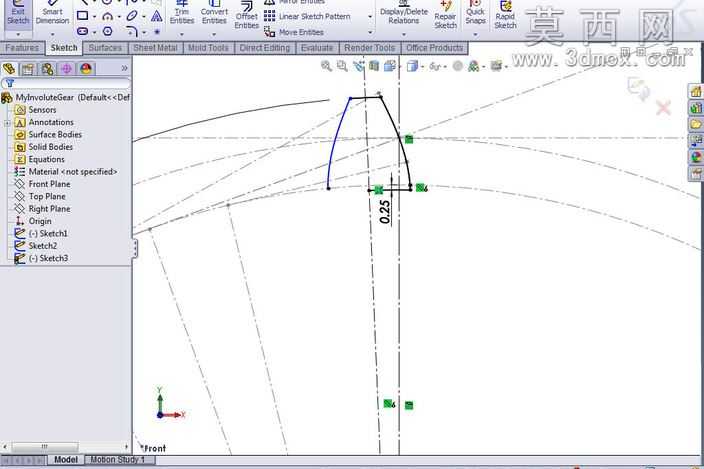The height and width of the screenshot is (469, 704).
Task: Choose the Ellipse sketch tool
Action: 132,16
